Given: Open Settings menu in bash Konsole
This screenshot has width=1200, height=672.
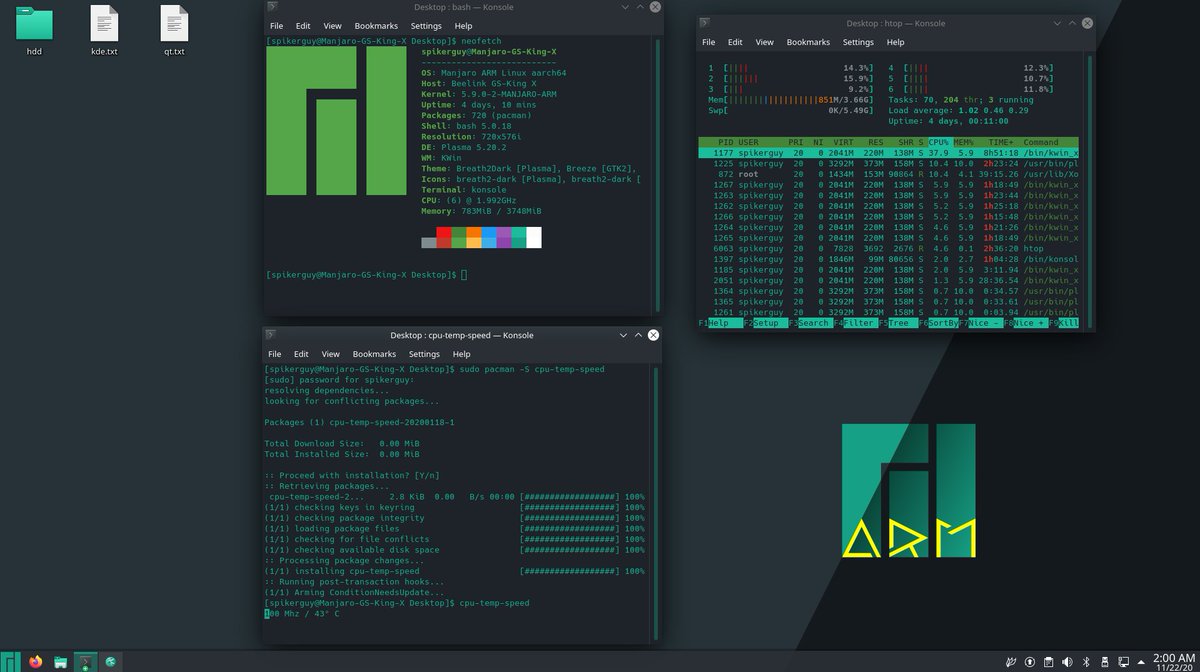Looking at the screenshot, I should 425,25.
